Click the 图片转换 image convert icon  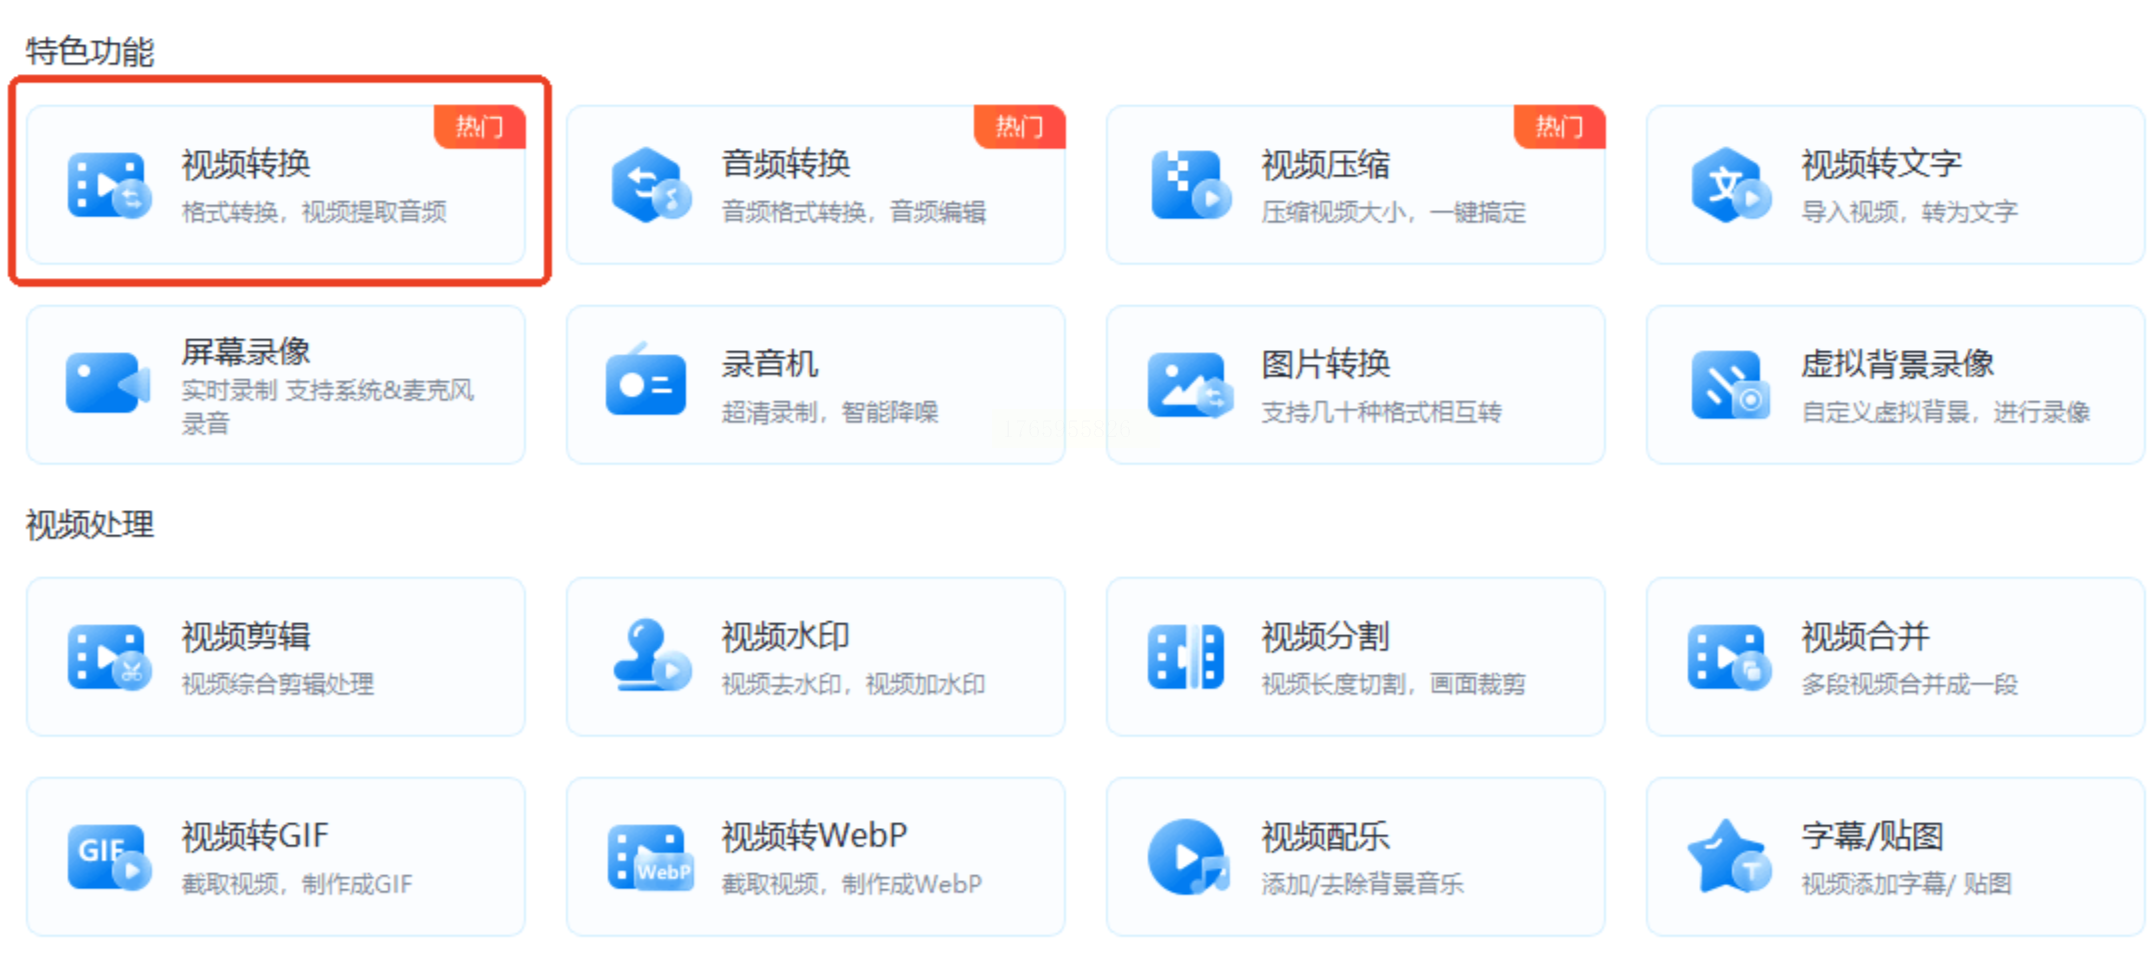(x=1190, y=385)
